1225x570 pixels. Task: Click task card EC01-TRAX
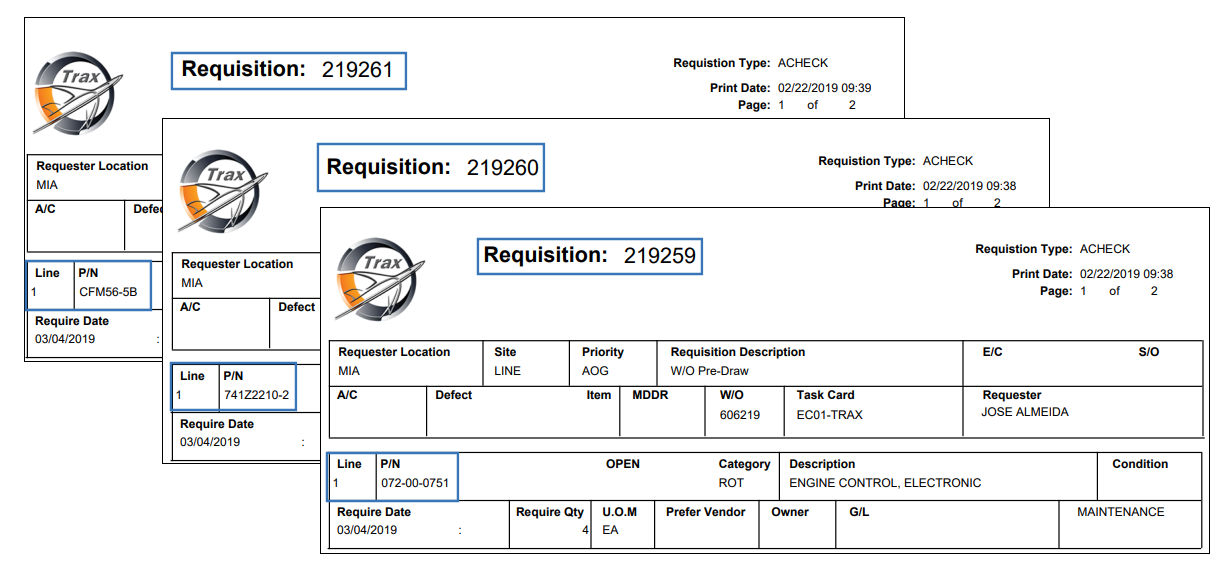[x=830, y=414]
